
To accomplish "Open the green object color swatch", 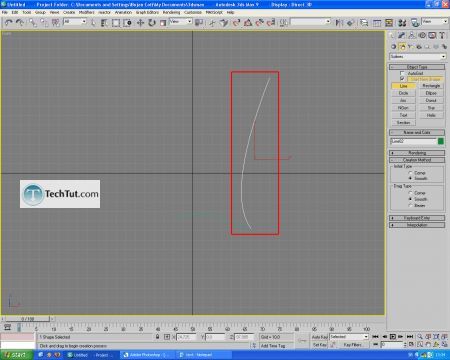I will tap(441, 141).
